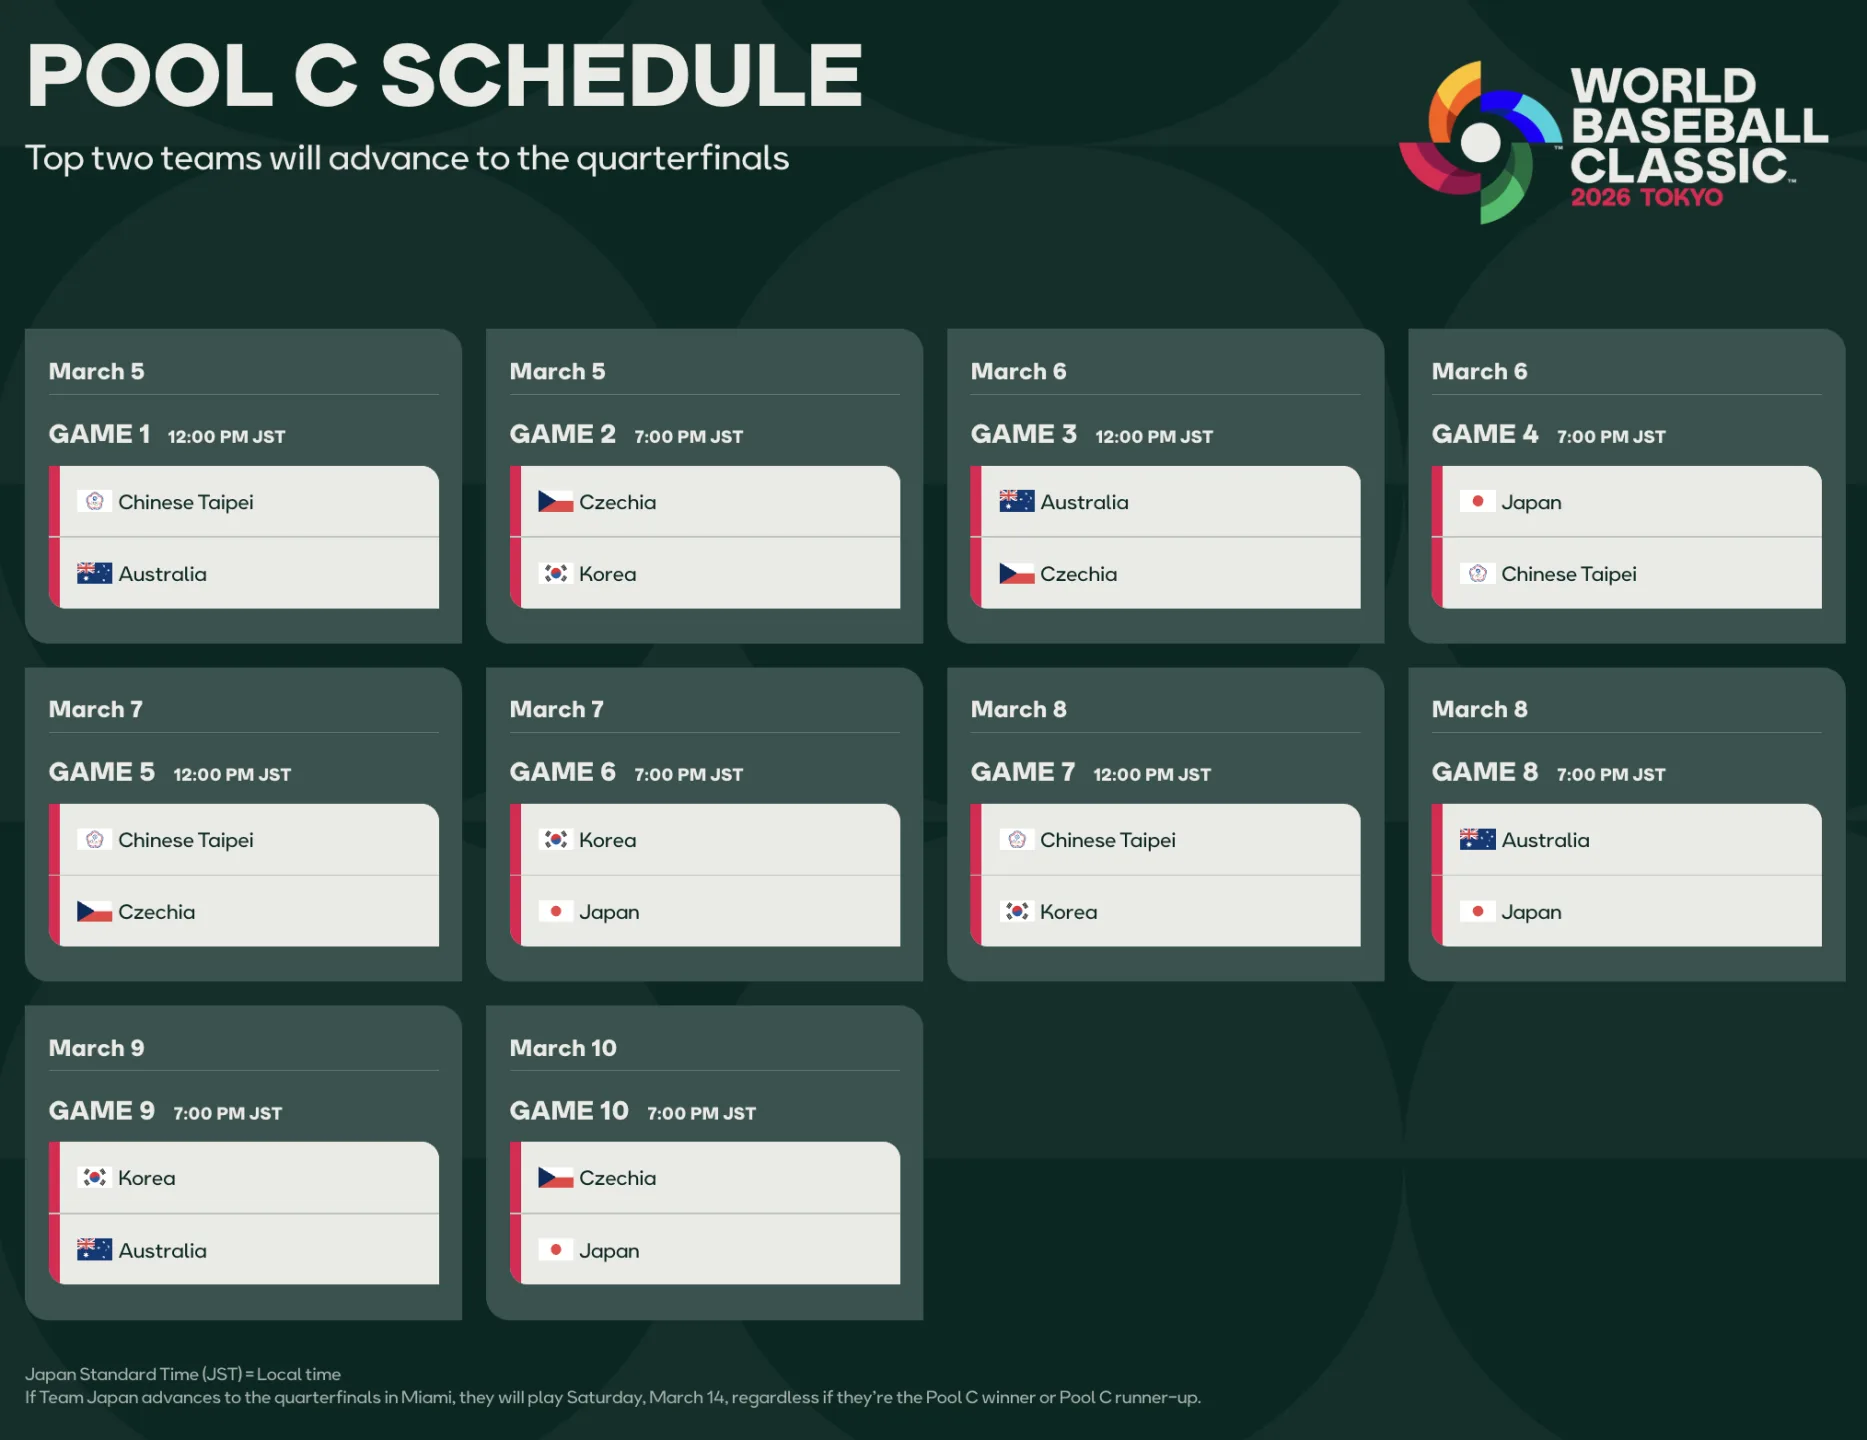
Task: Click the Korea flag in Game 7
Action: point(1016,911)
